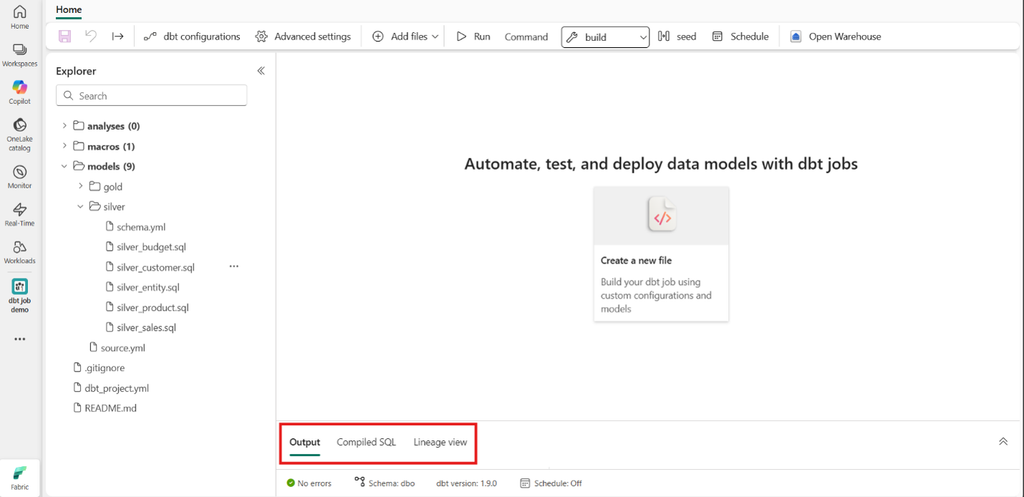Click the Save disk icon
1024x497 pixels.
[65, 37]
